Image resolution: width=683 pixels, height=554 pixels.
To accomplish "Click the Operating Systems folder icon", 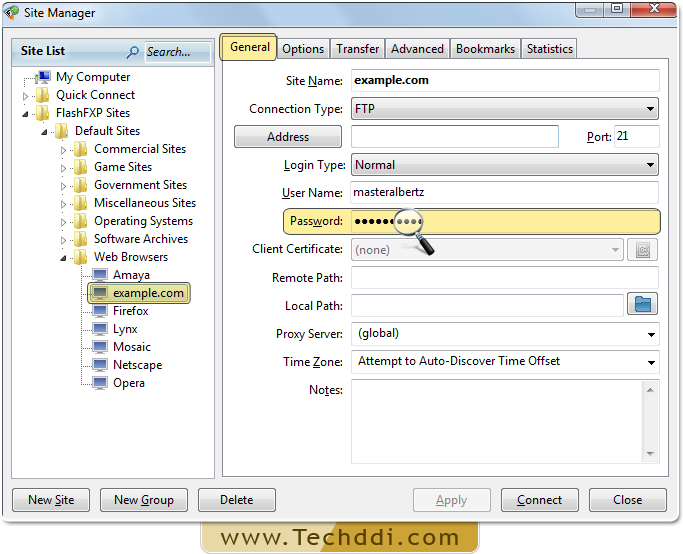I will 81,221.
